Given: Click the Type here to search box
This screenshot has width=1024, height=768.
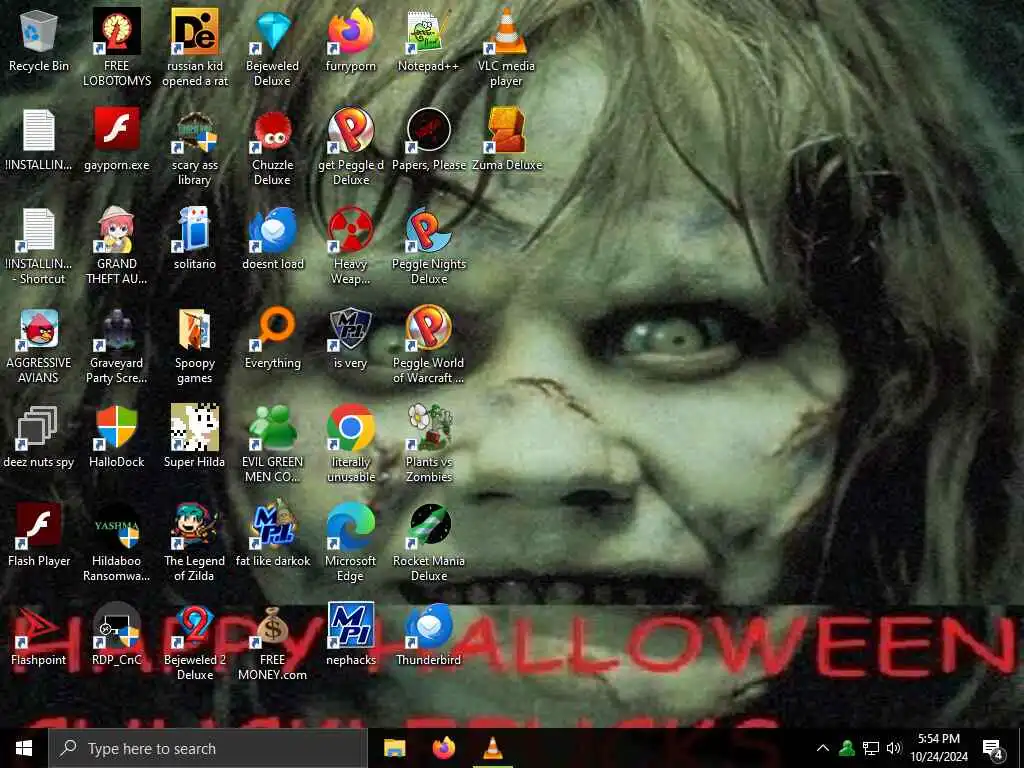Looking at the screenshot, I should [208, 748].
